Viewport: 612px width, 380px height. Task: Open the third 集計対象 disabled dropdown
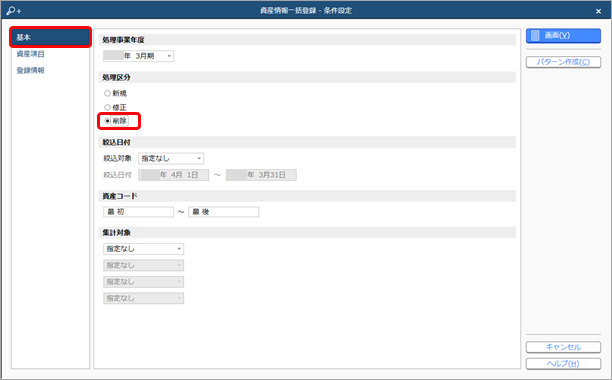[143, 282]
